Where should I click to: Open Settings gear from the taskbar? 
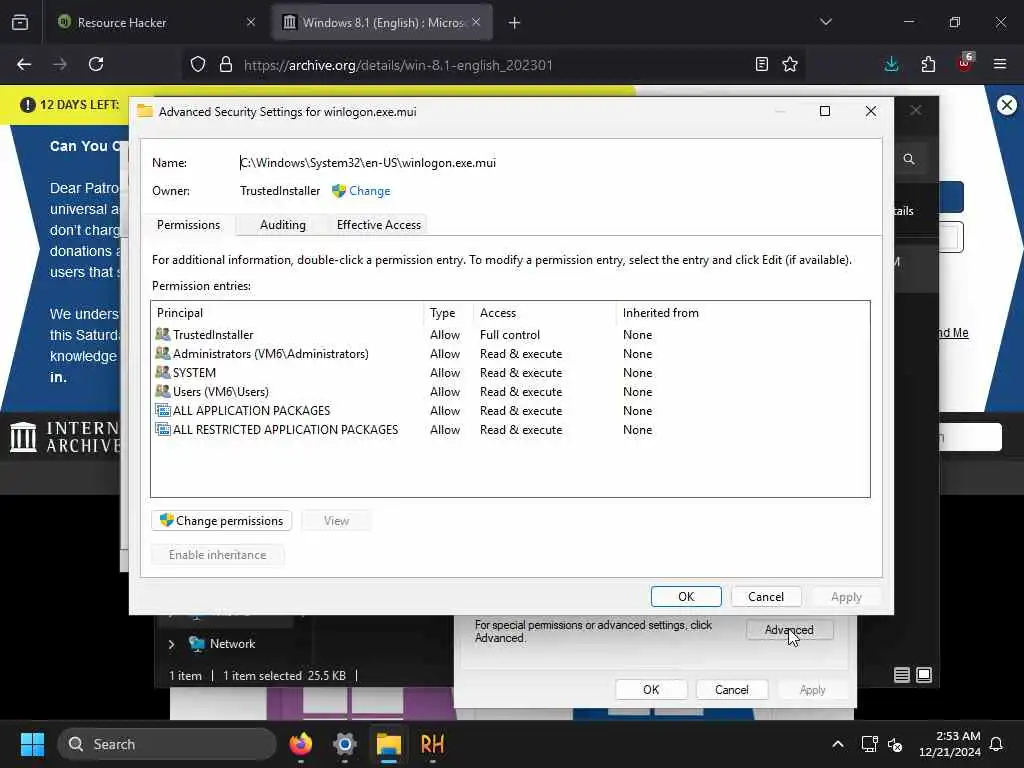(x=345, y=744)
